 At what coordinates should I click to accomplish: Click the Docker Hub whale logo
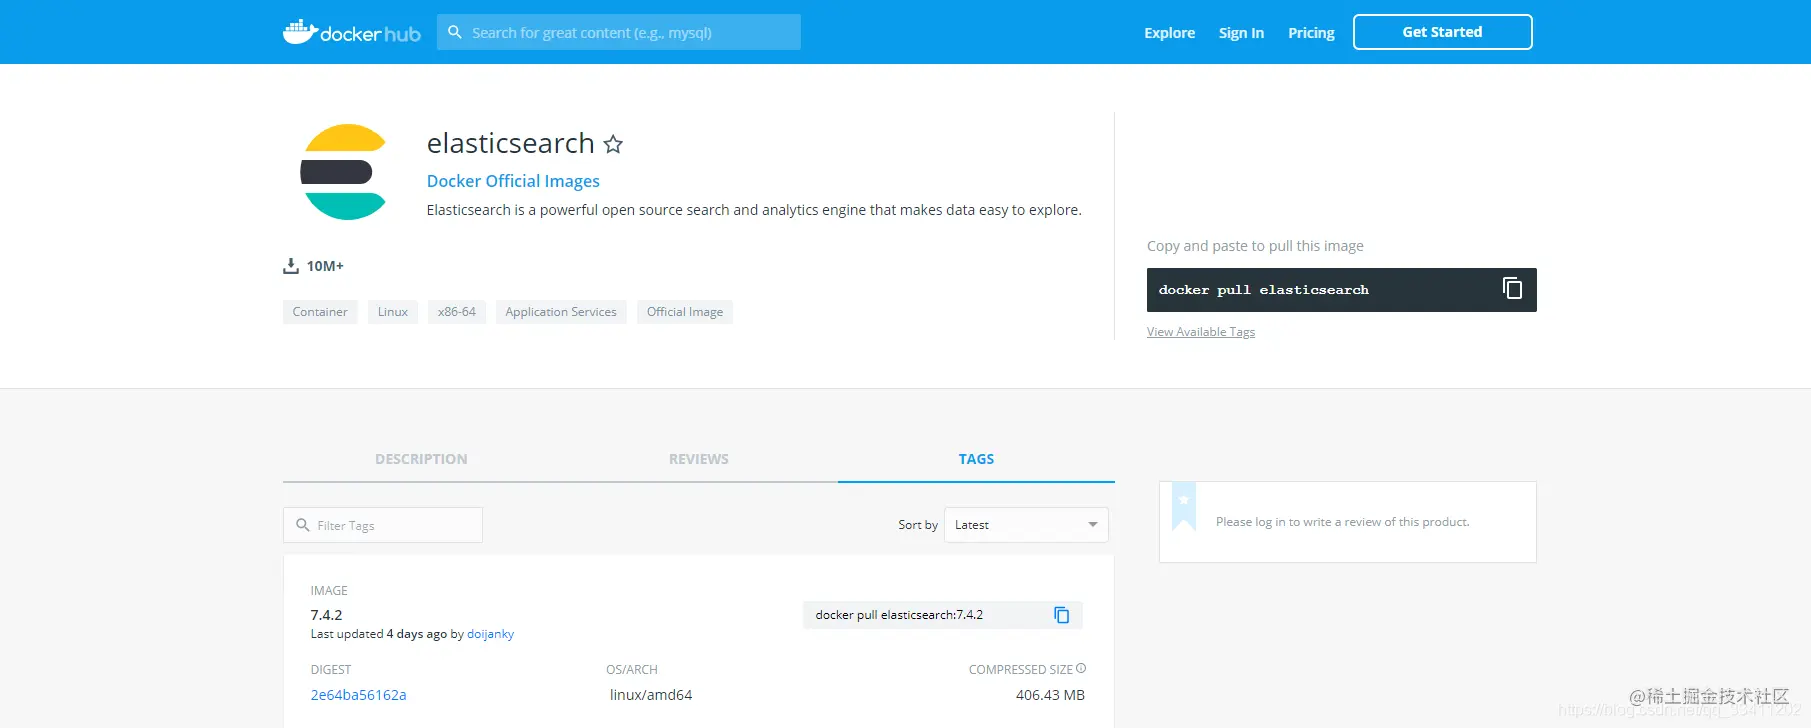click(351, 32)
